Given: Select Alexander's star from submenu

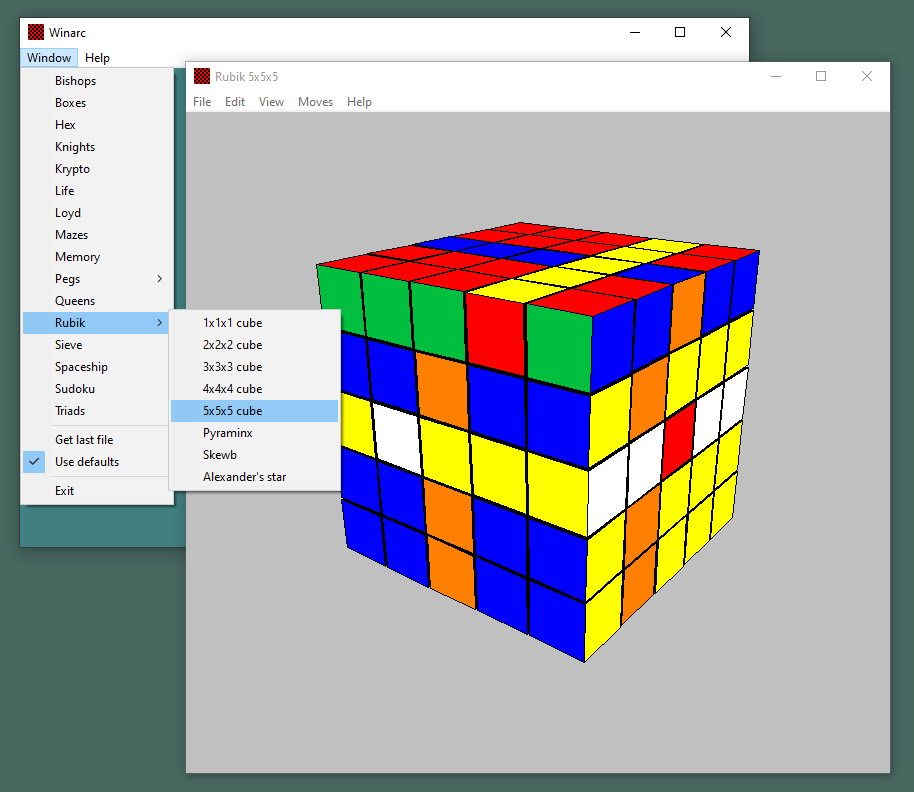Looking at the screenshot, I should (255, 477).
